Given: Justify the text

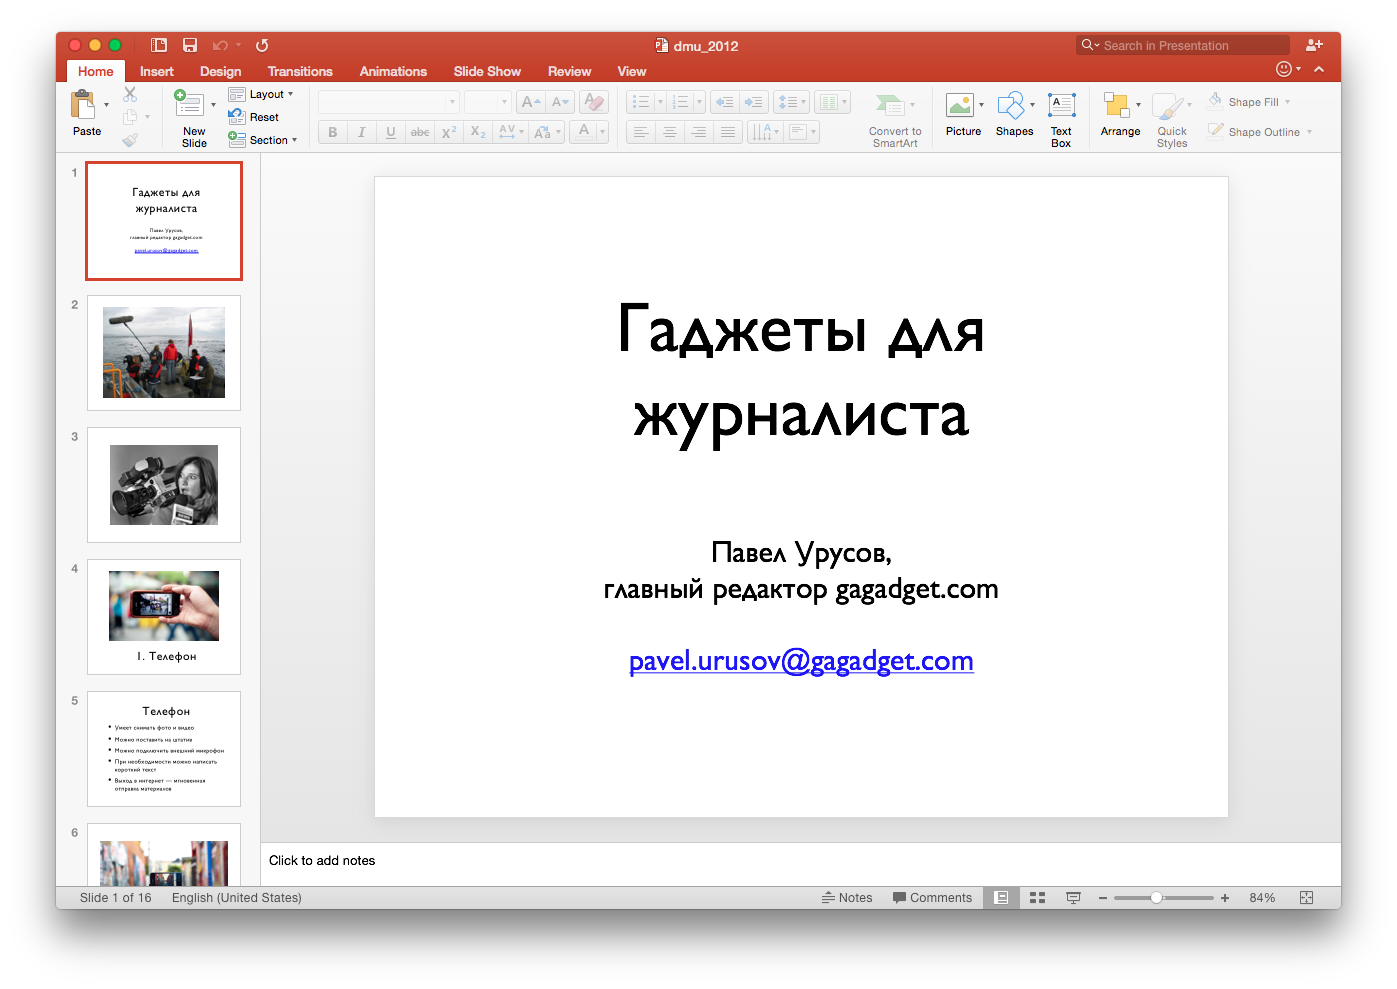Looking at the screenshot, I should 728,132.
